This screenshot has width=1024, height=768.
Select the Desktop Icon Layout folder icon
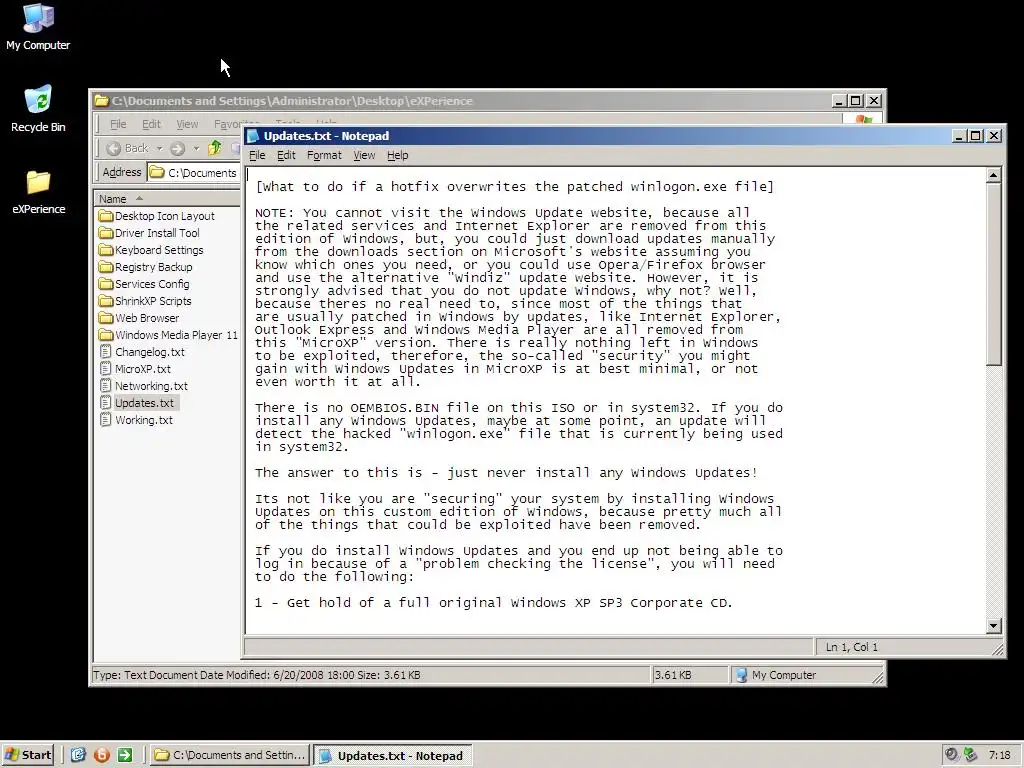pos(106,216)
